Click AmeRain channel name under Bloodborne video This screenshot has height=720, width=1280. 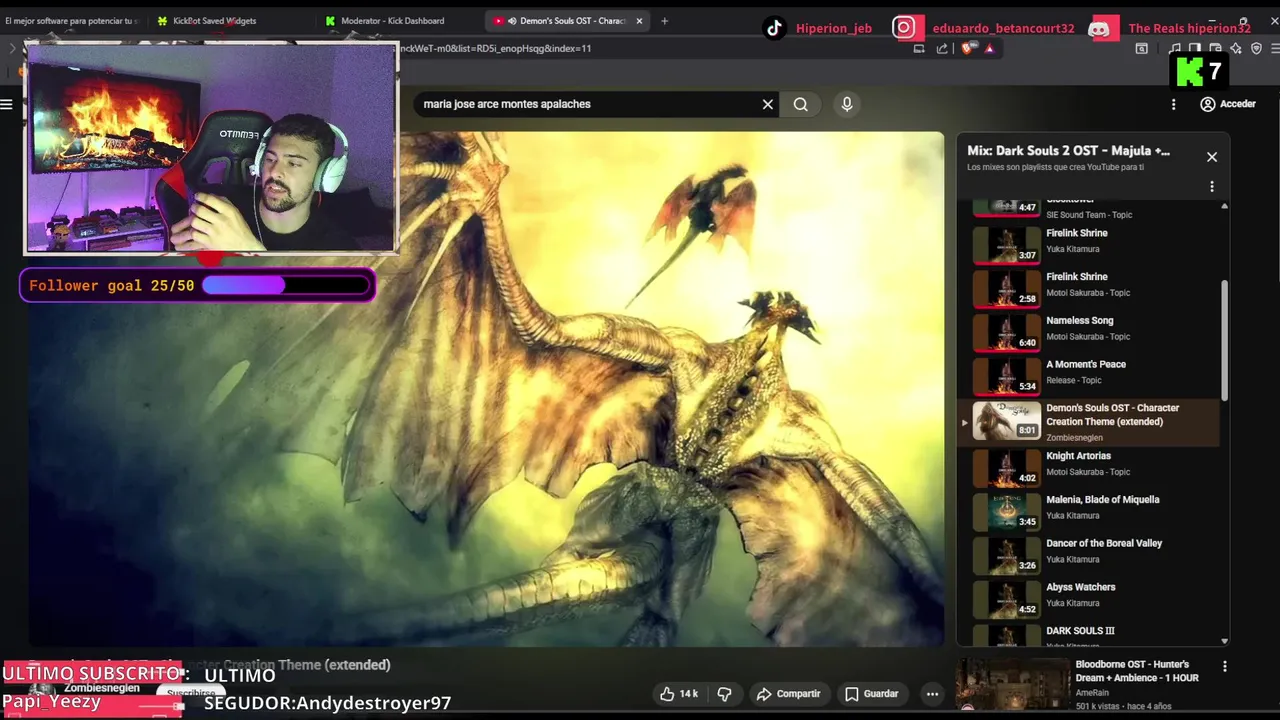click(1092, 692)
